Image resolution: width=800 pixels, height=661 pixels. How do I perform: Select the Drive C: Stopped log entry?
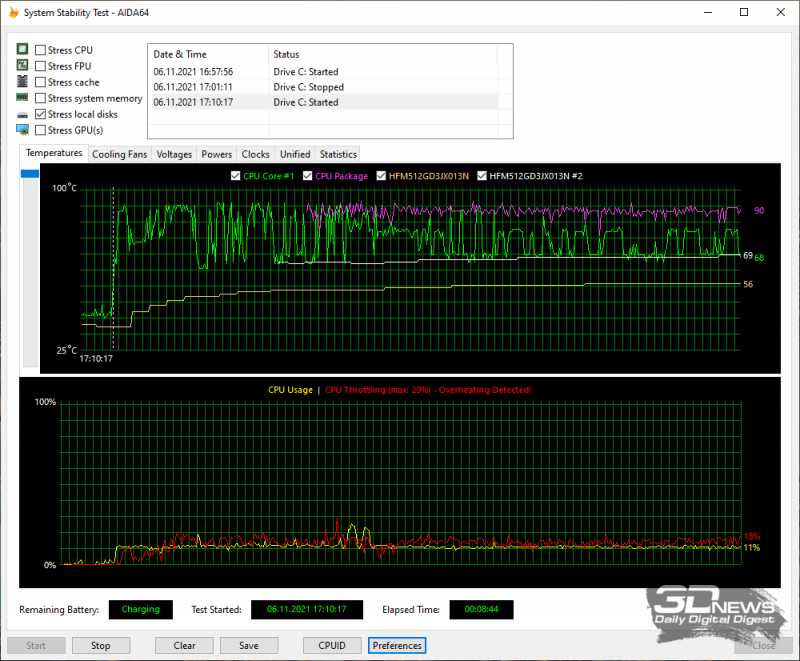click(x=324, y=87)
